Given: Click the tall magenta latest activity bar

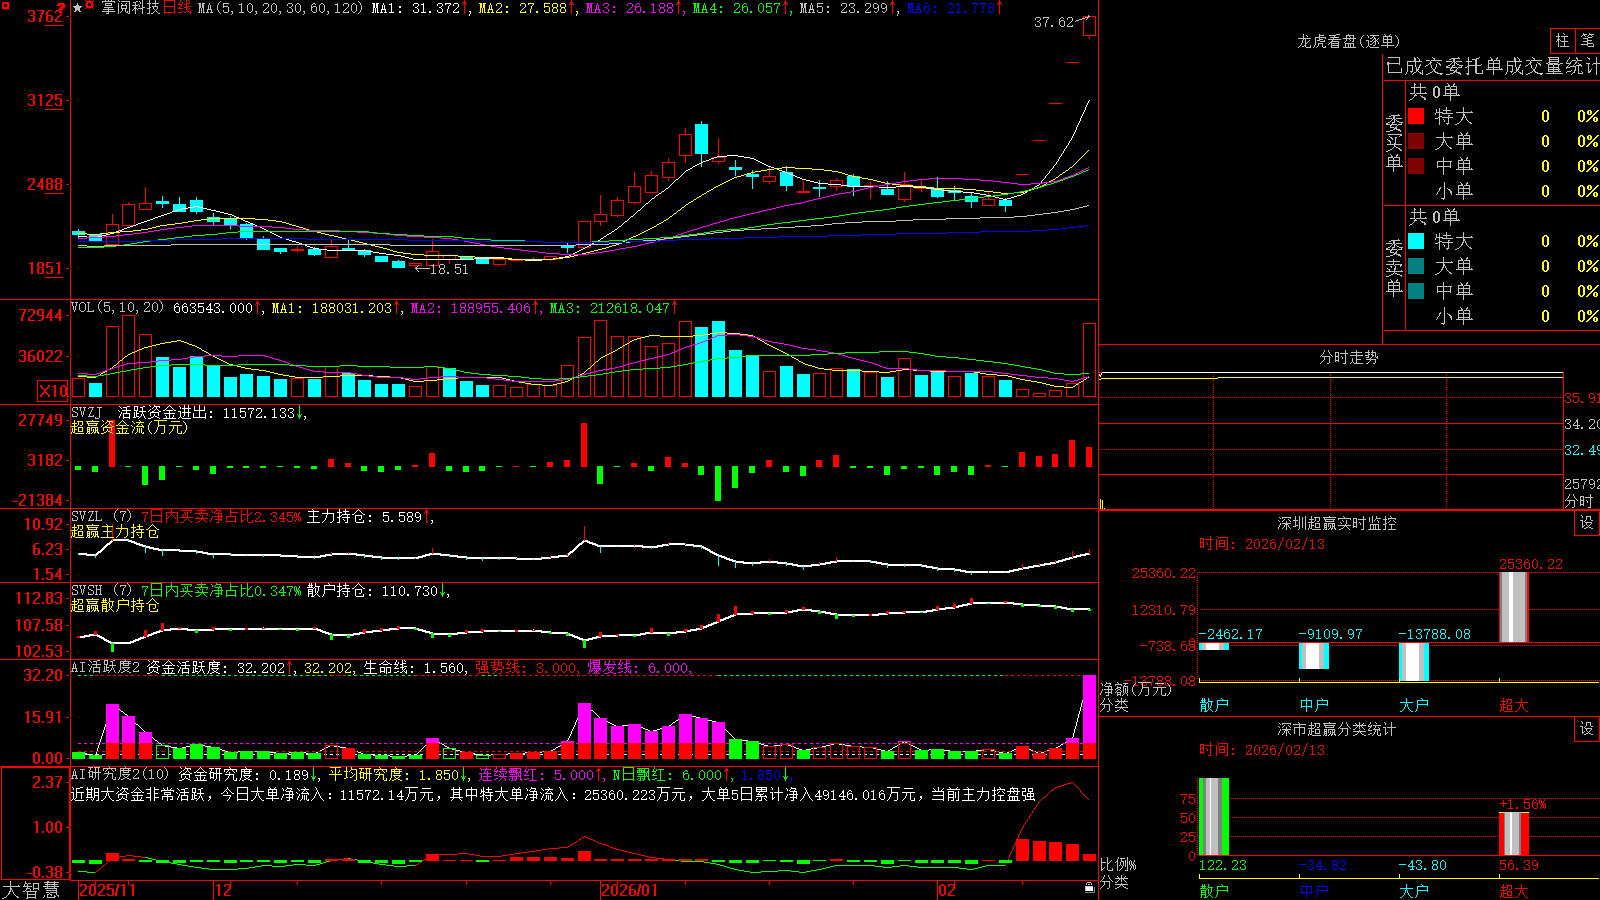Looking at the screenshot, I should [x=1089, y=710].
